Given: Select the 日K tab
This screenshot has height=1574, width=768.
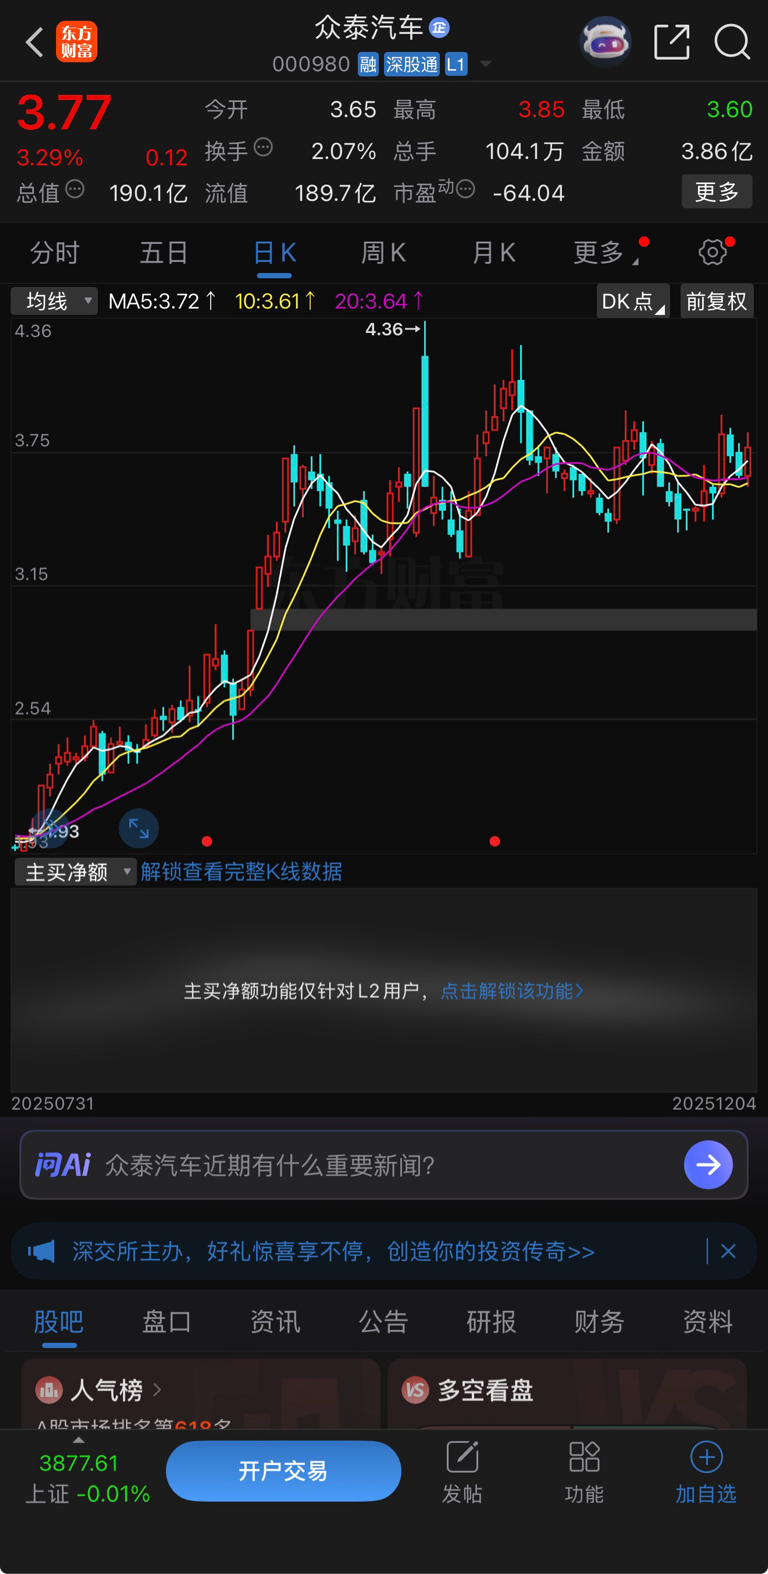Looking at the screenshot, I should [x=274, y=253].
